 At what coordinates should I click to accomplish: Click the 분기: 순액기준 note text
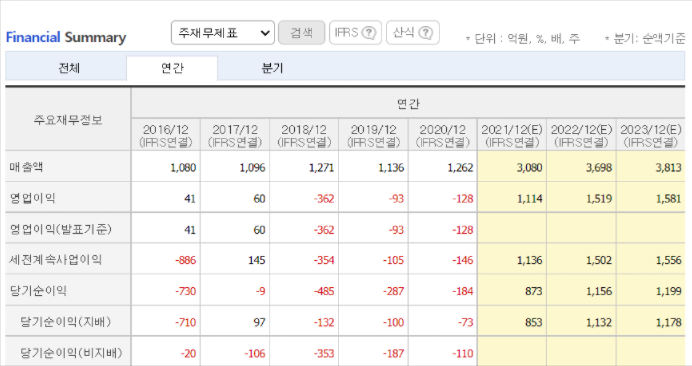point(645,38)
